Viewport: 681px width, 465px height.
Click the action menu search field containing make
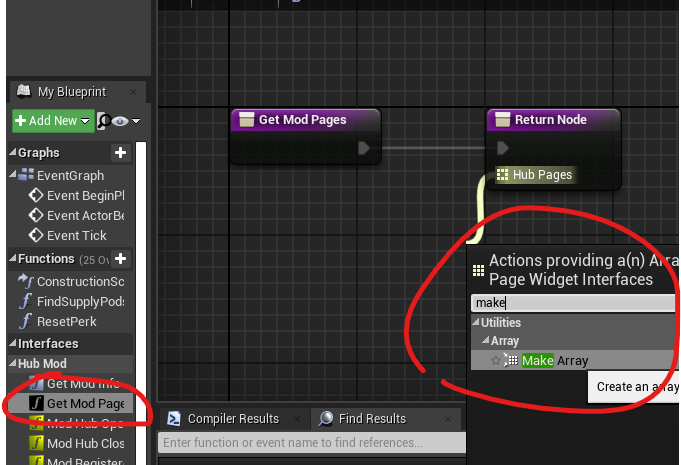pyautogui.click(x=575, y=303)
